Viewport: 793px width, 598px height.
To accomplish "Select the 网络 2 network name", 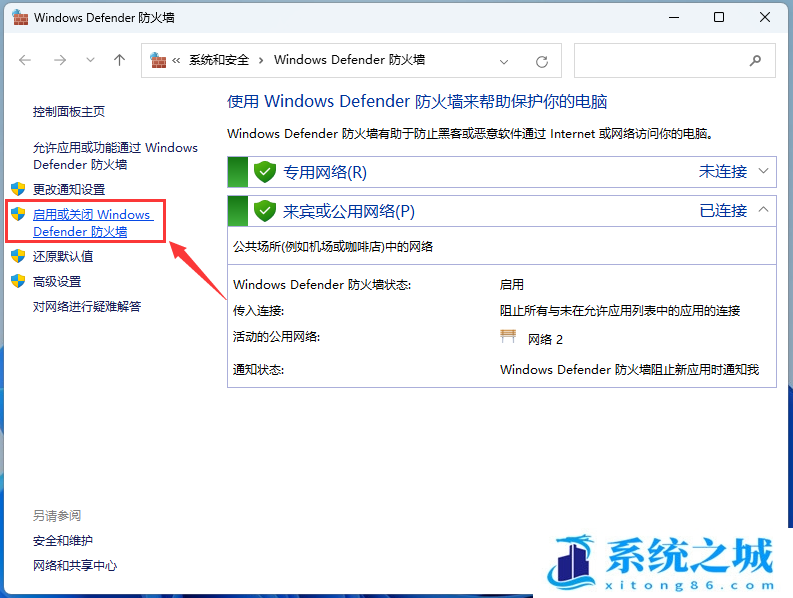I will 545,339.
